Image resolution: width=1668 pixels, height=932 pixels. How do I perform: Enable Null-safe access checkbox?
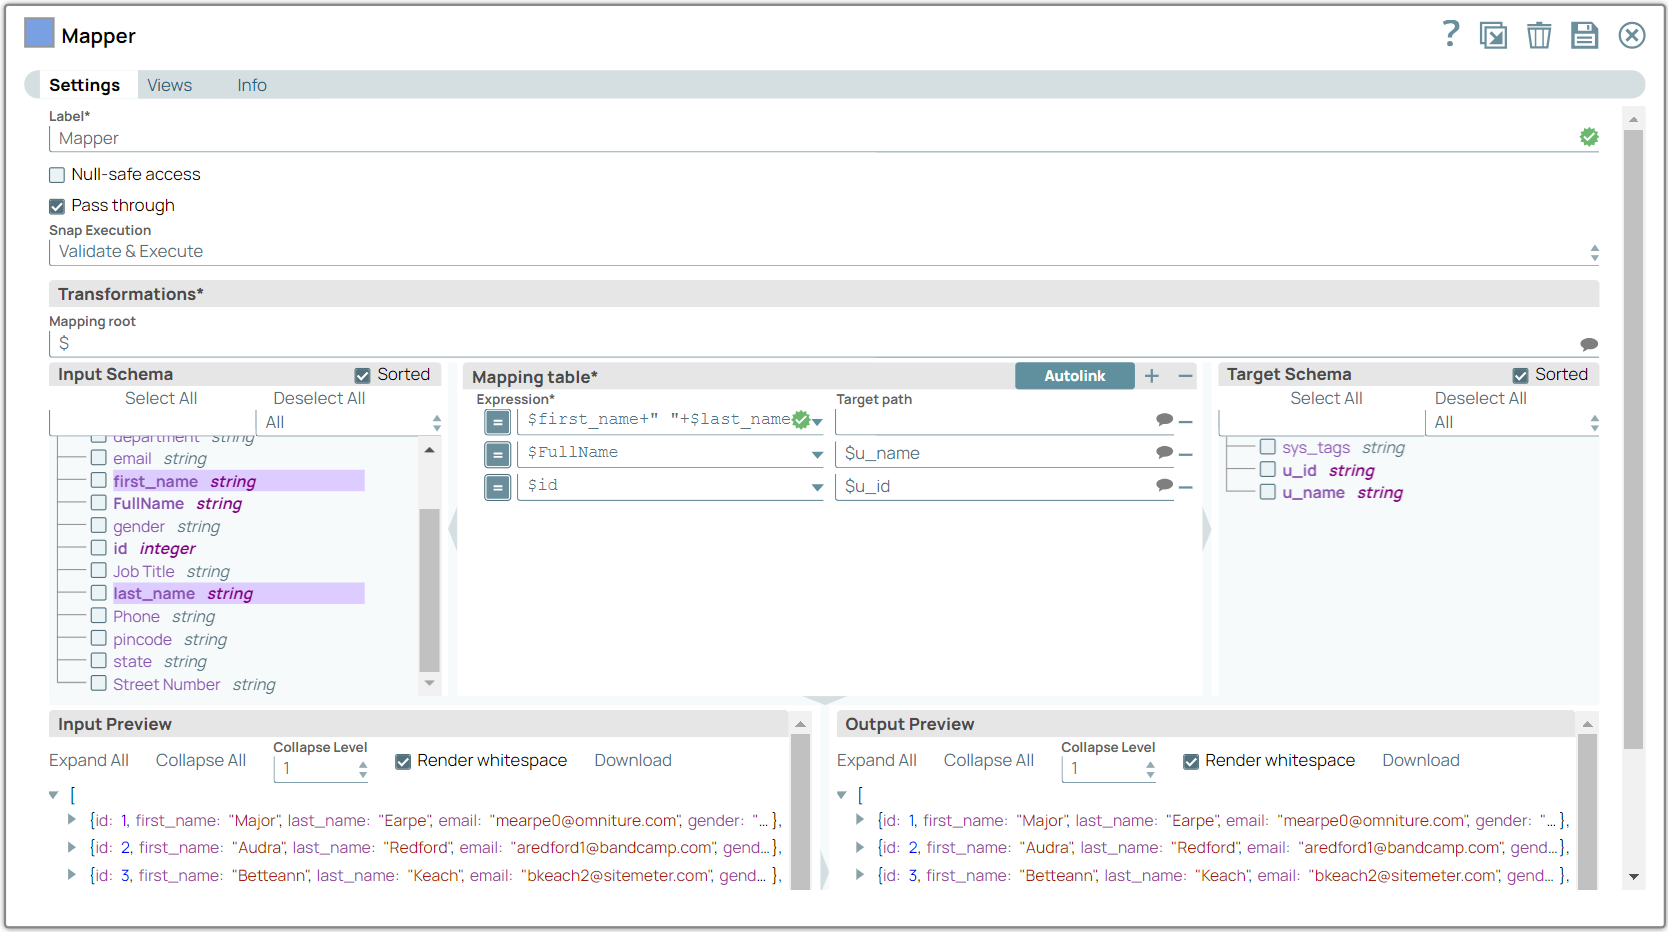[57, 175]
